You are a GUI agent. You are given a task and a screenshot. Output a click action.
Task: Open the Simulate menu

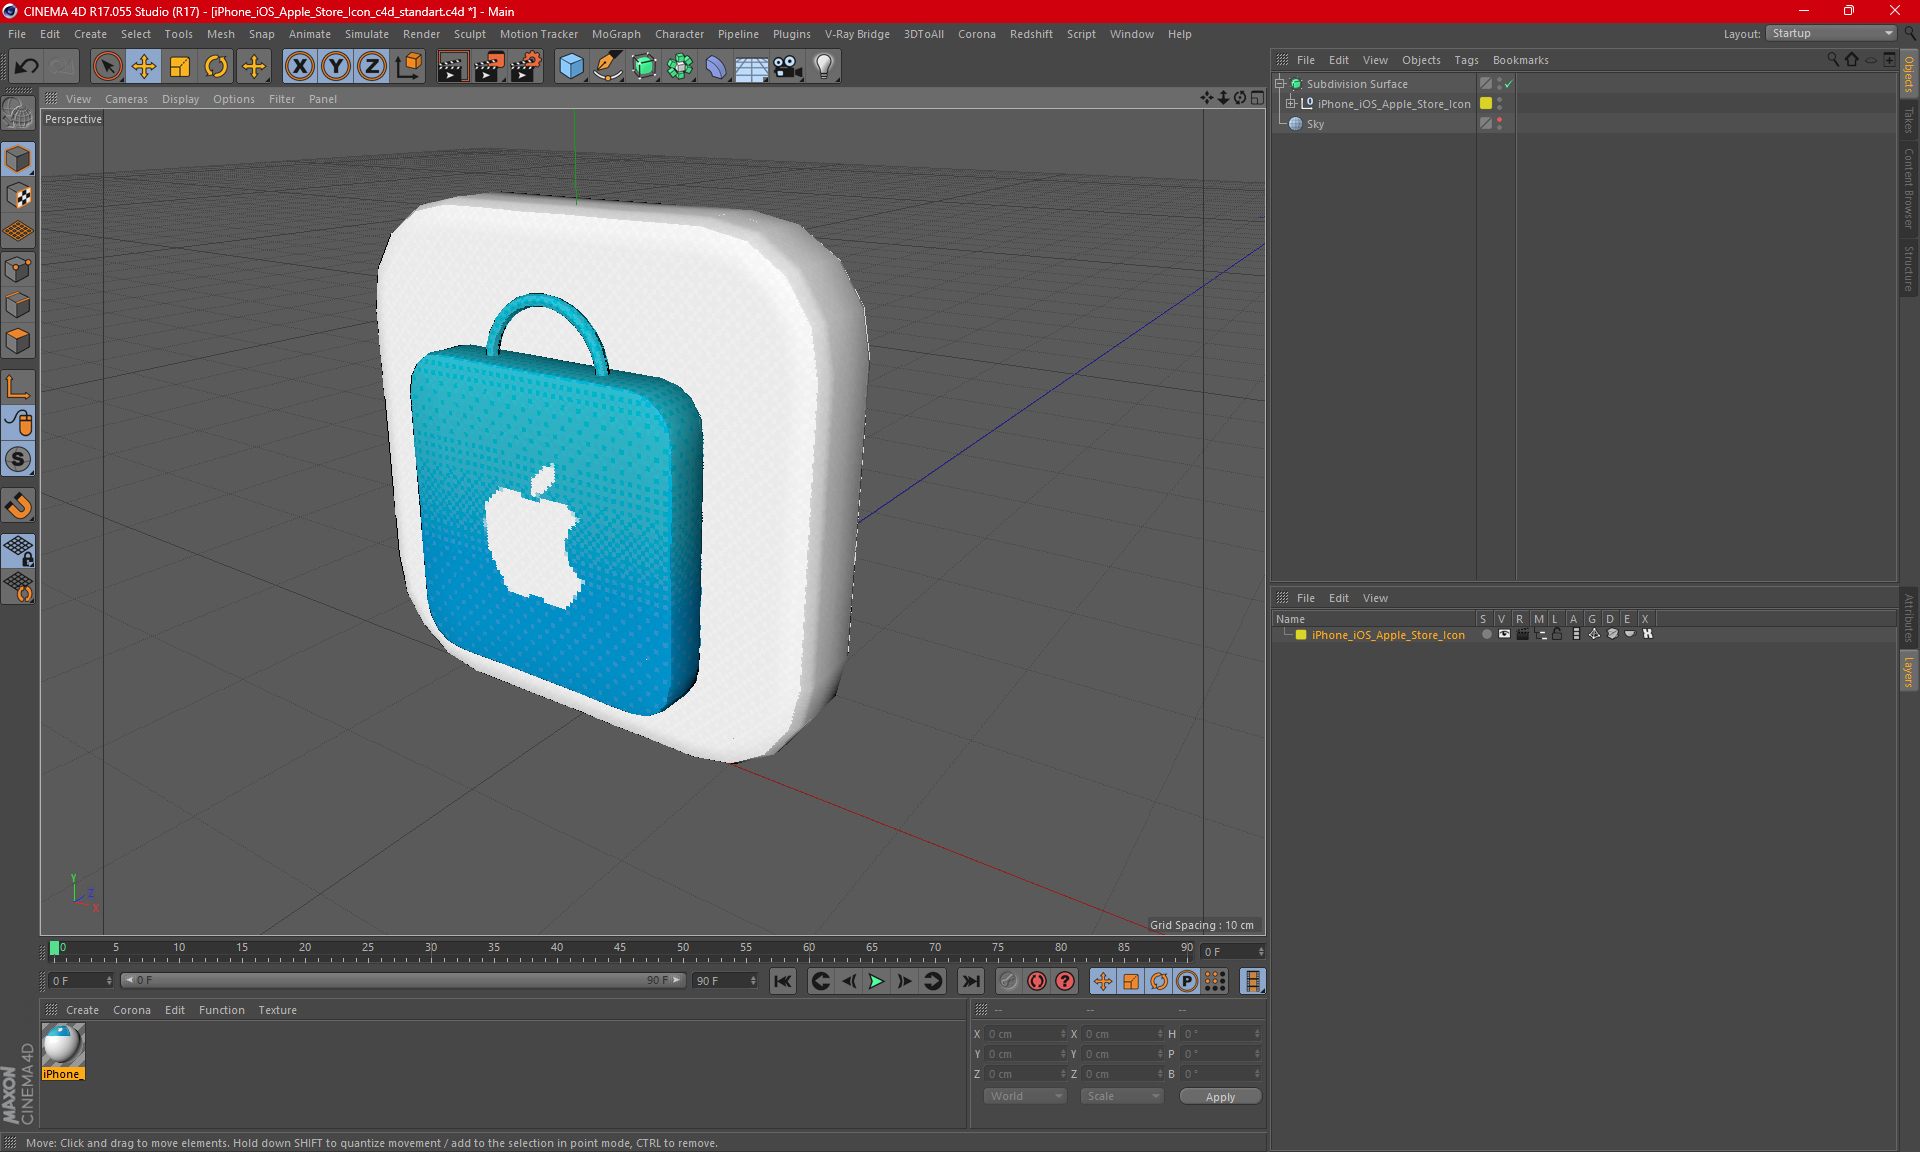pyautogui.click(x=367, y=34)
